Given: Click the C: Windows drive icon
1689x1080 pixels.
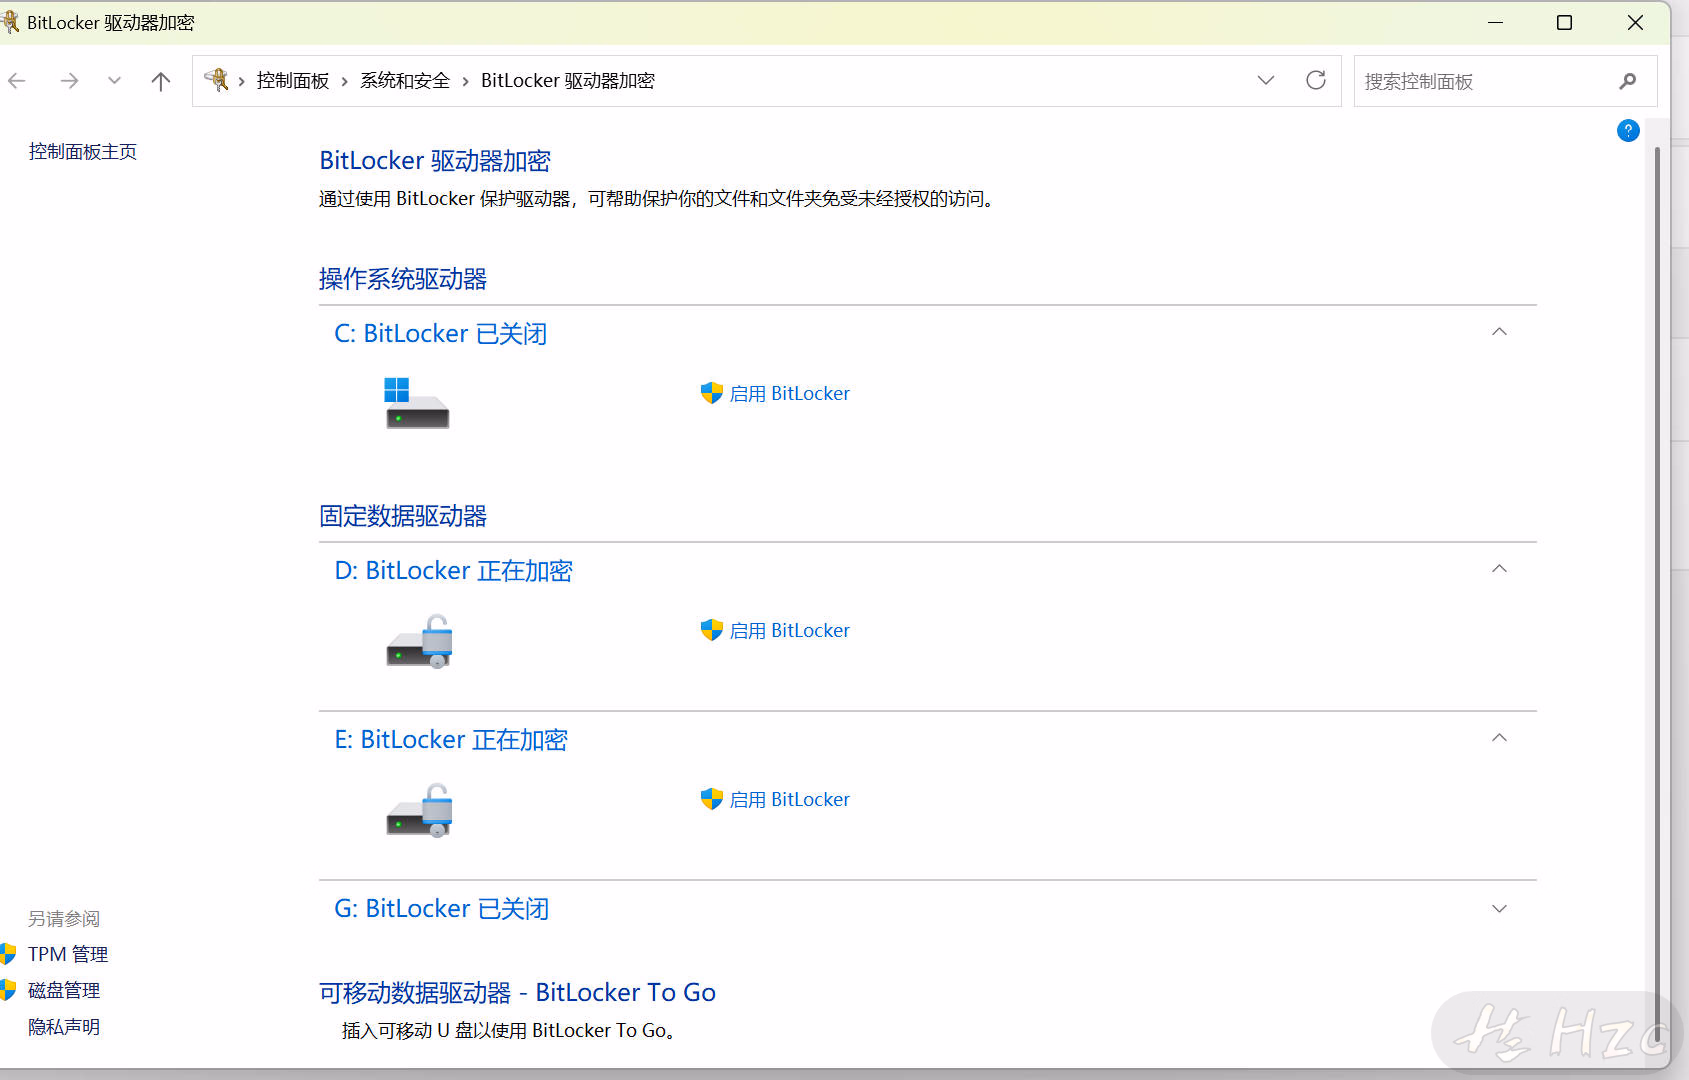Looking at the screenshot, I should [416, 403].
